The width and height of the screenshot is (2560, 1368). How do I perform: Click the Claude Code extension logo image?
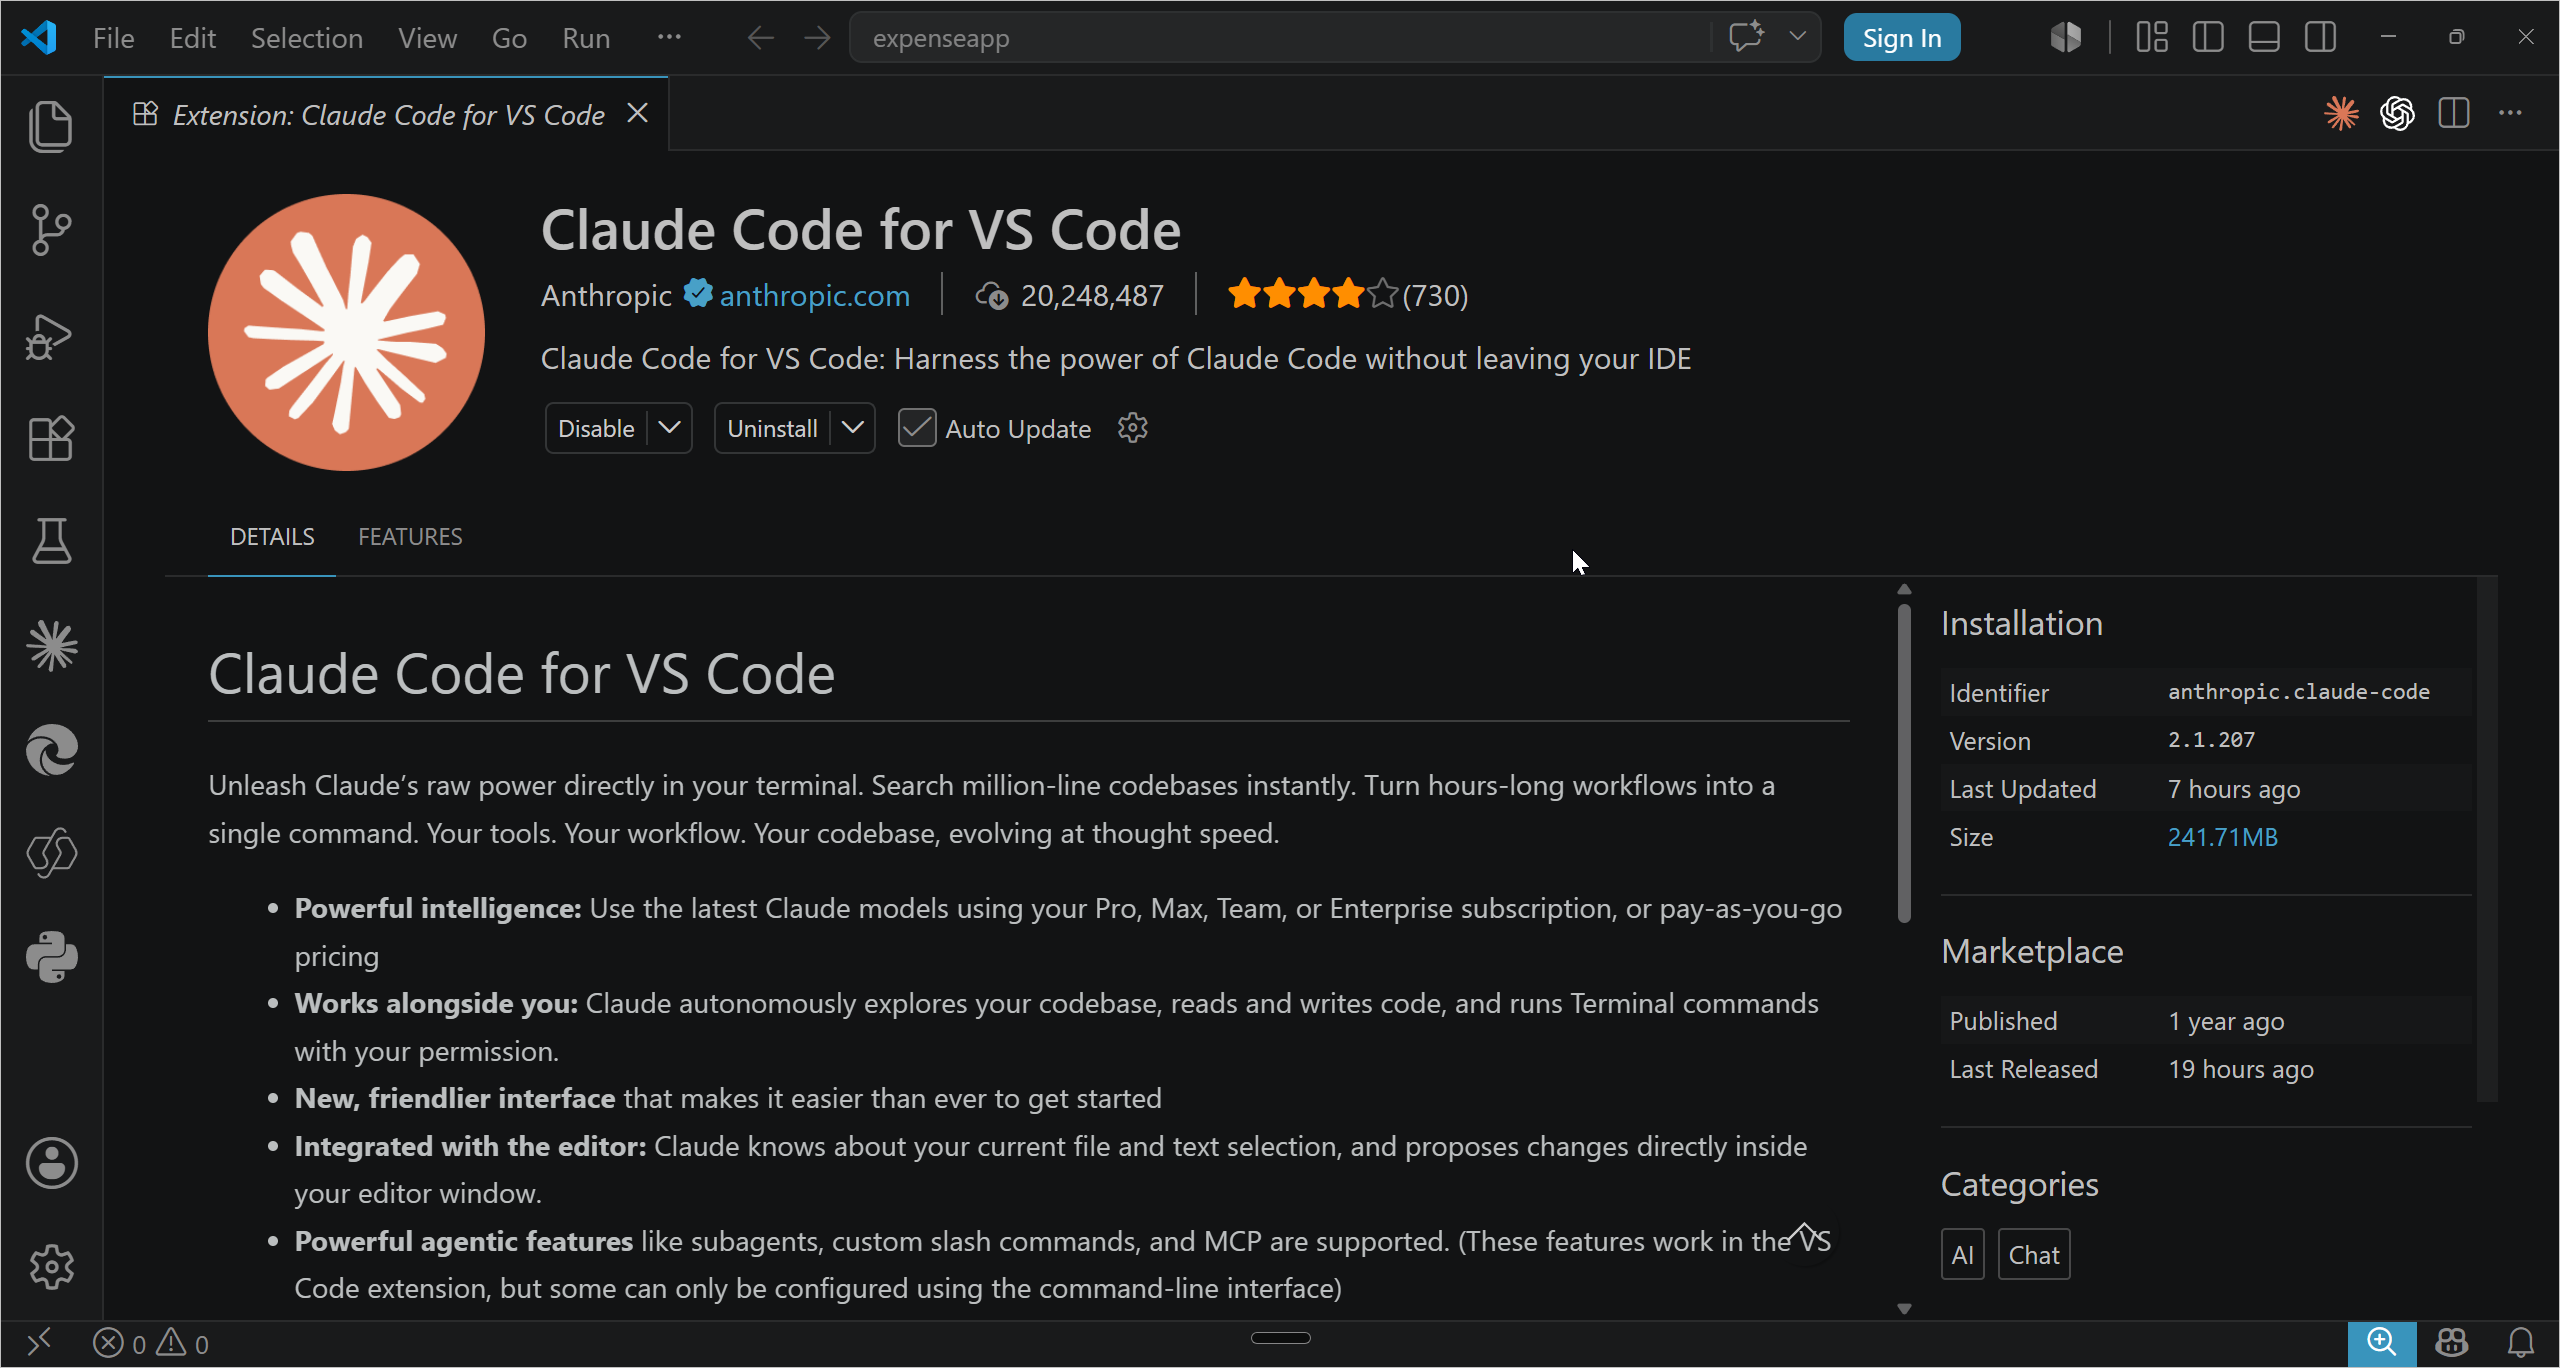346,332
